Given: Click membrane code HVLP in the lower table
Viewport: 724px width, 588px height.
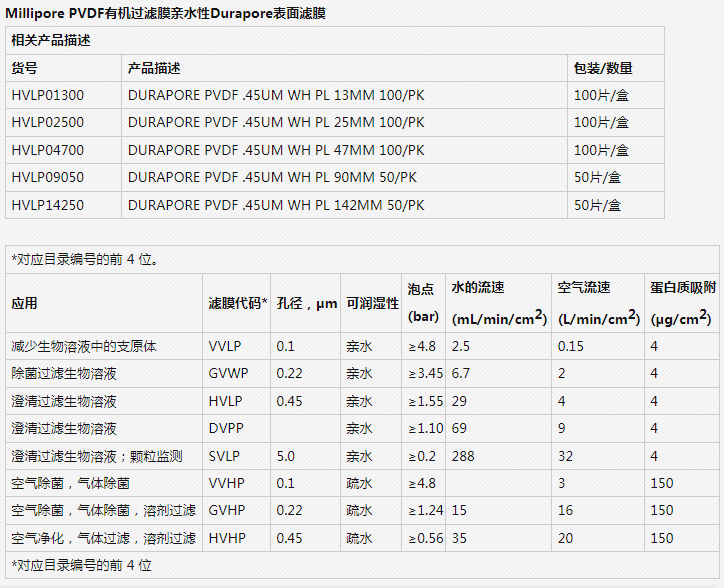Looking at the screenshot, I should tap(225, 401).
